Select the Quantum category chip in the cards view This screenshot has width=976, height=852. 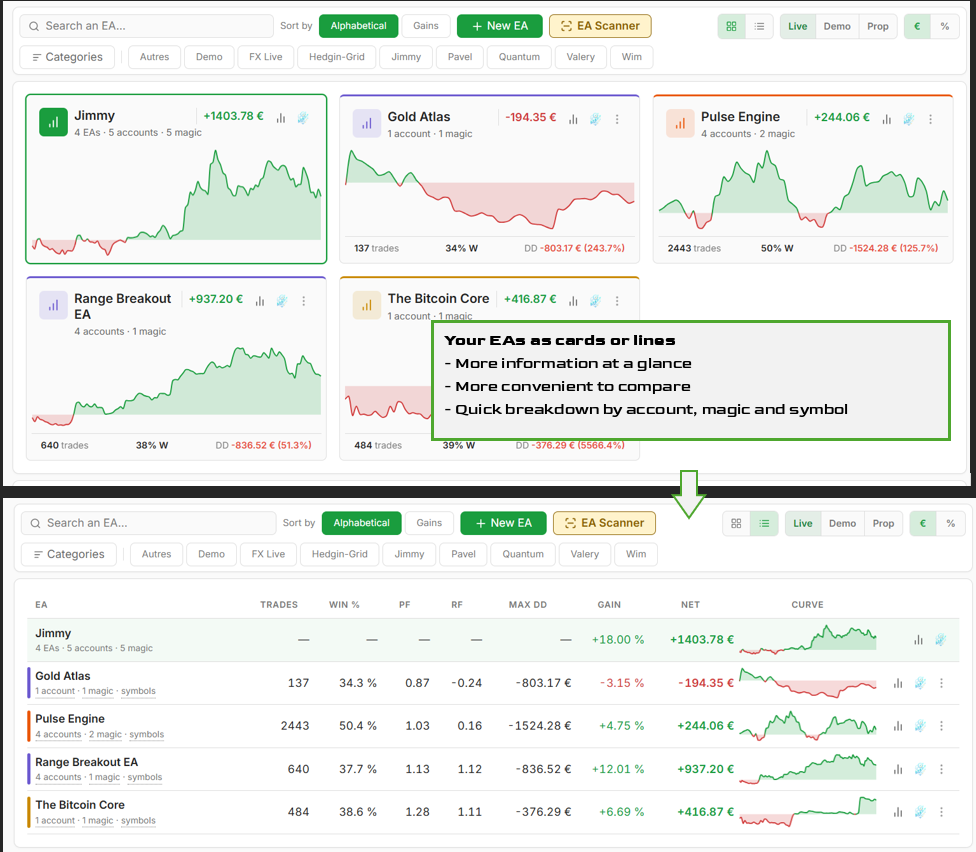519,57
